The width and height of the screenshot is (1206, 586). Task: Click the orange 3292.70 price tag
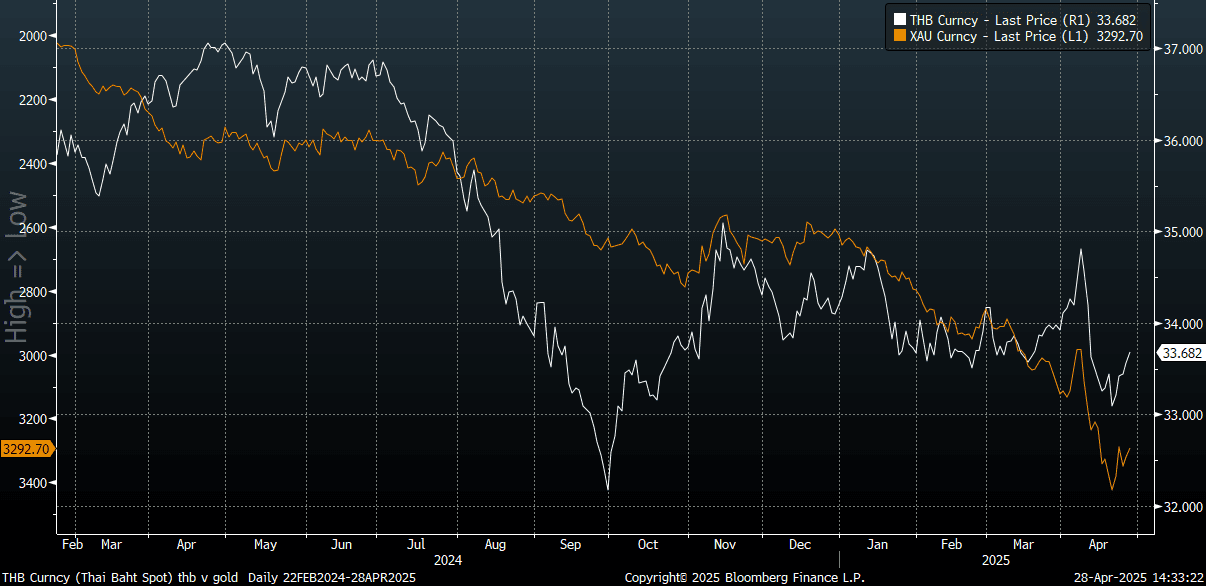27,450
